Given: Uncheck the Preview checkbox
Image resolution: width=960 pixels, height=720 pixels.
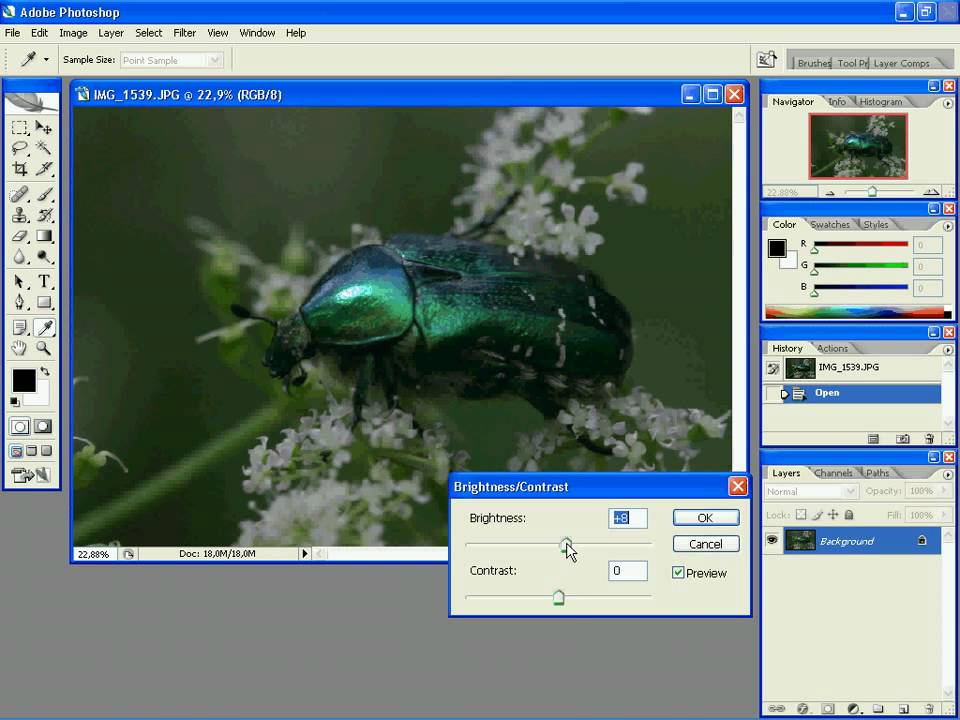Looking at the screenshot, I should 678,573.
